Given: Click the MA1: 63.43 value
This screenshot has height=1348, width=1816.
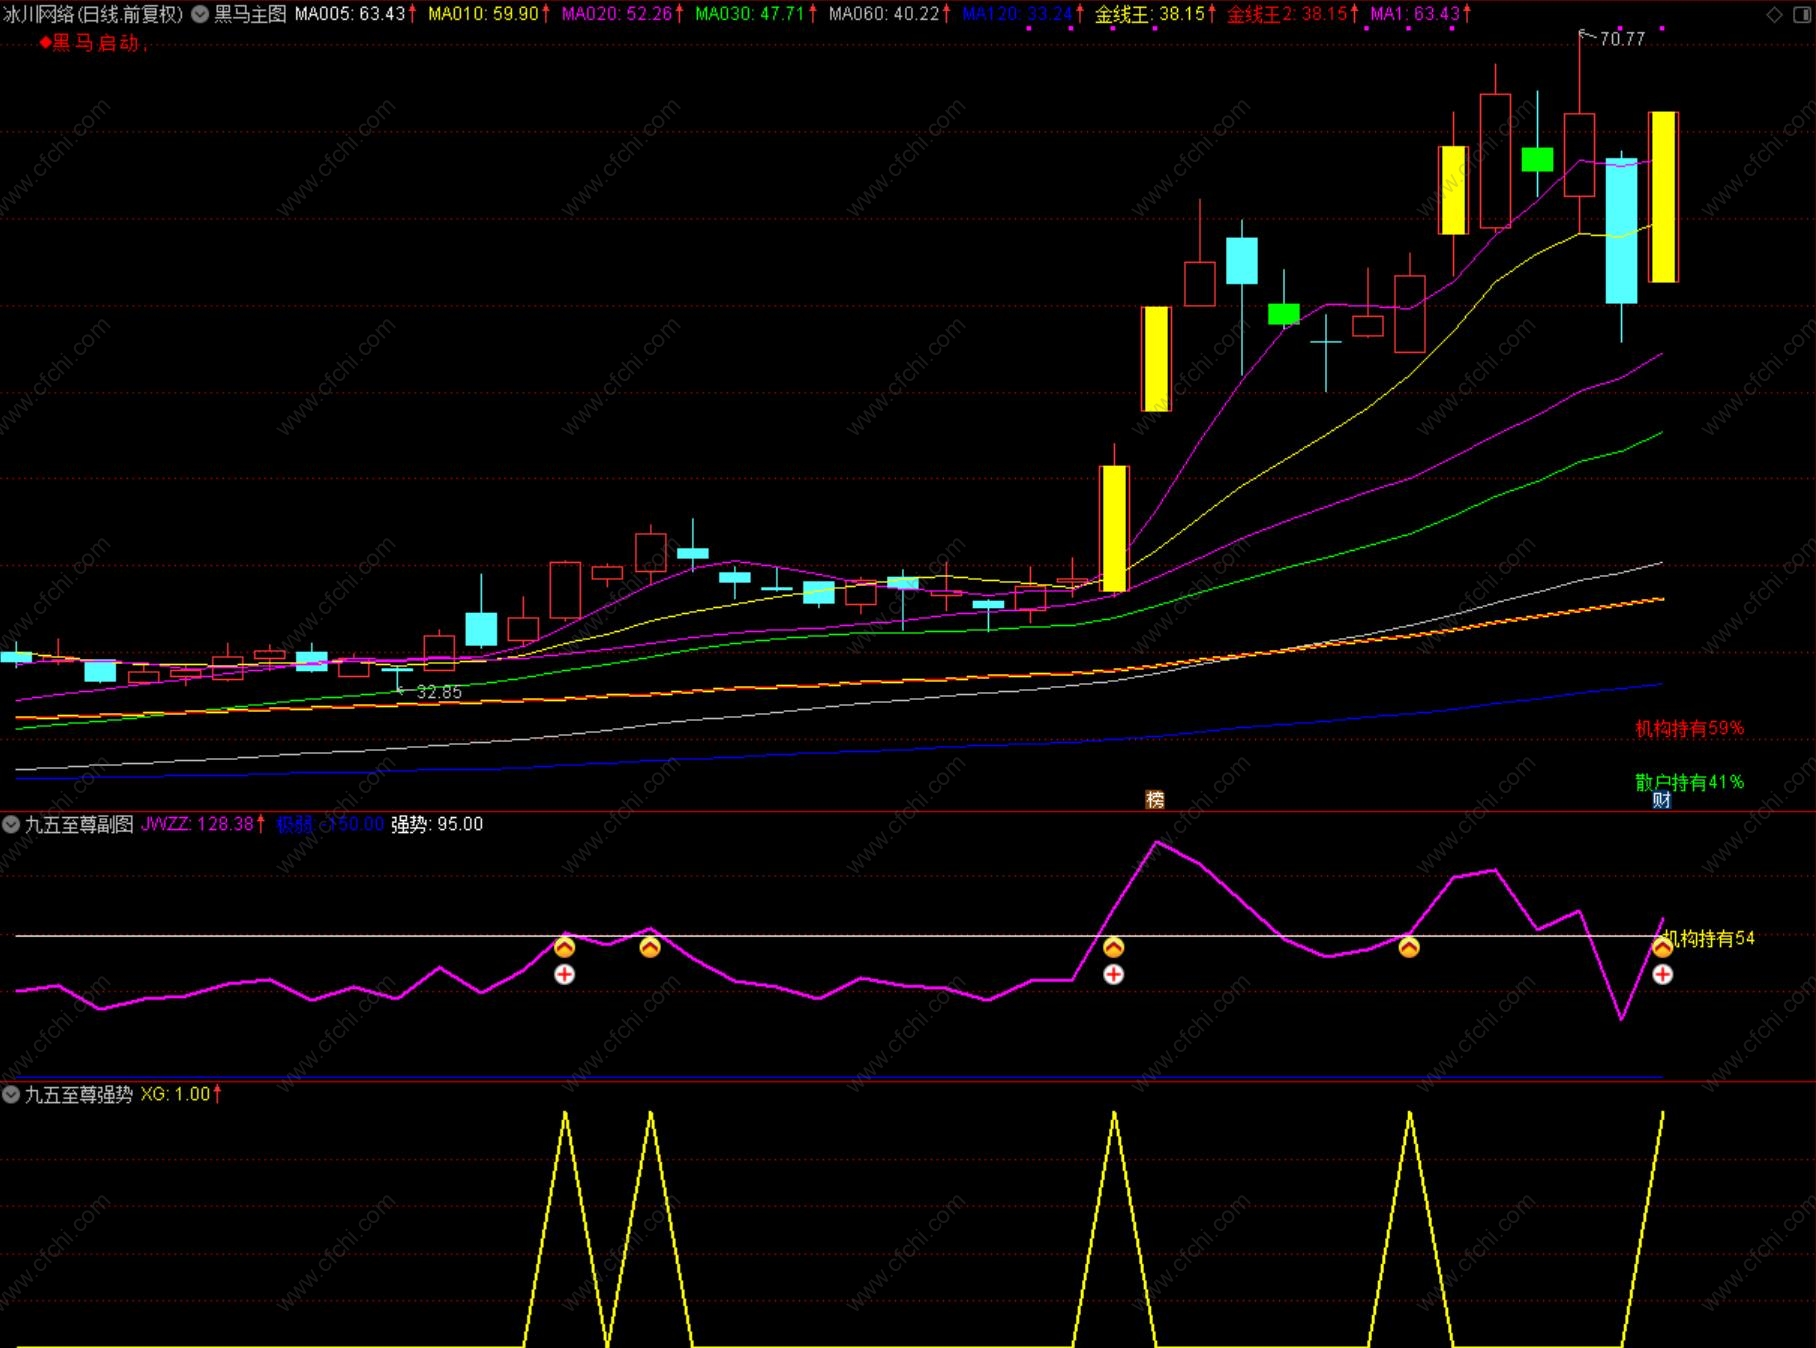Looking at the screenshot, I should pyautogui.click(x=1415, y=14).
